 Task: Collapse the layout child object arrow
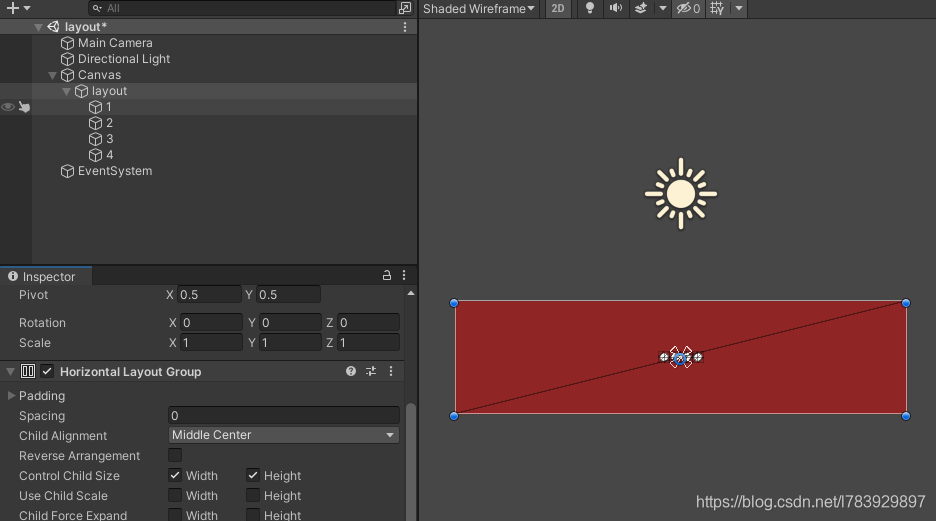coord(66,91)
